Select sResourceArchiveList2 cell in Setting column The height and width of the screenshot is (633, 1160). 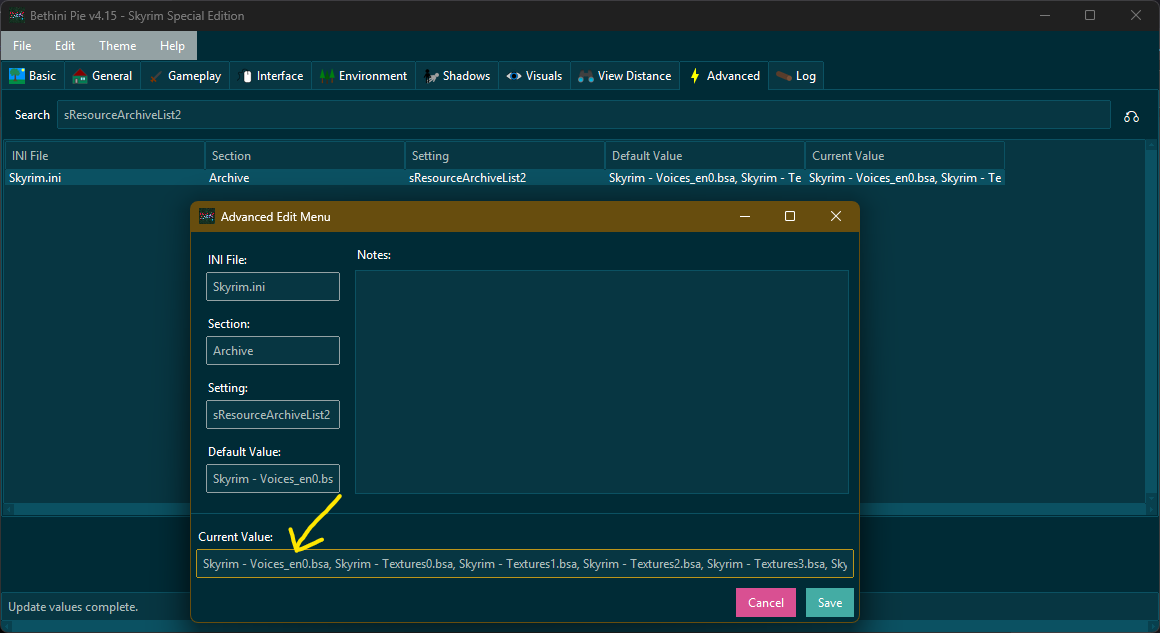505,177
